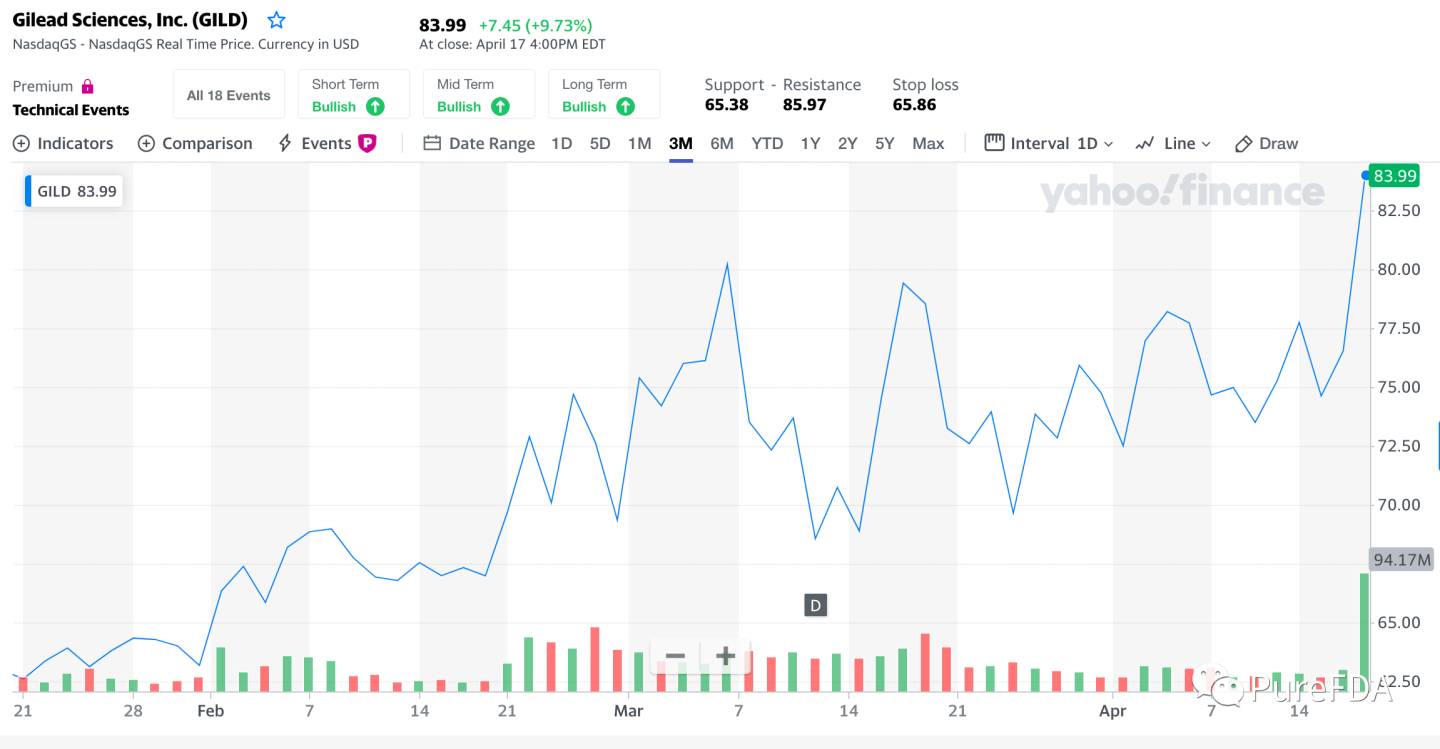This screenshot has height=749, width=1440.
Task: Click the Interval candlestick icon
Action: (x=994, y=143)
